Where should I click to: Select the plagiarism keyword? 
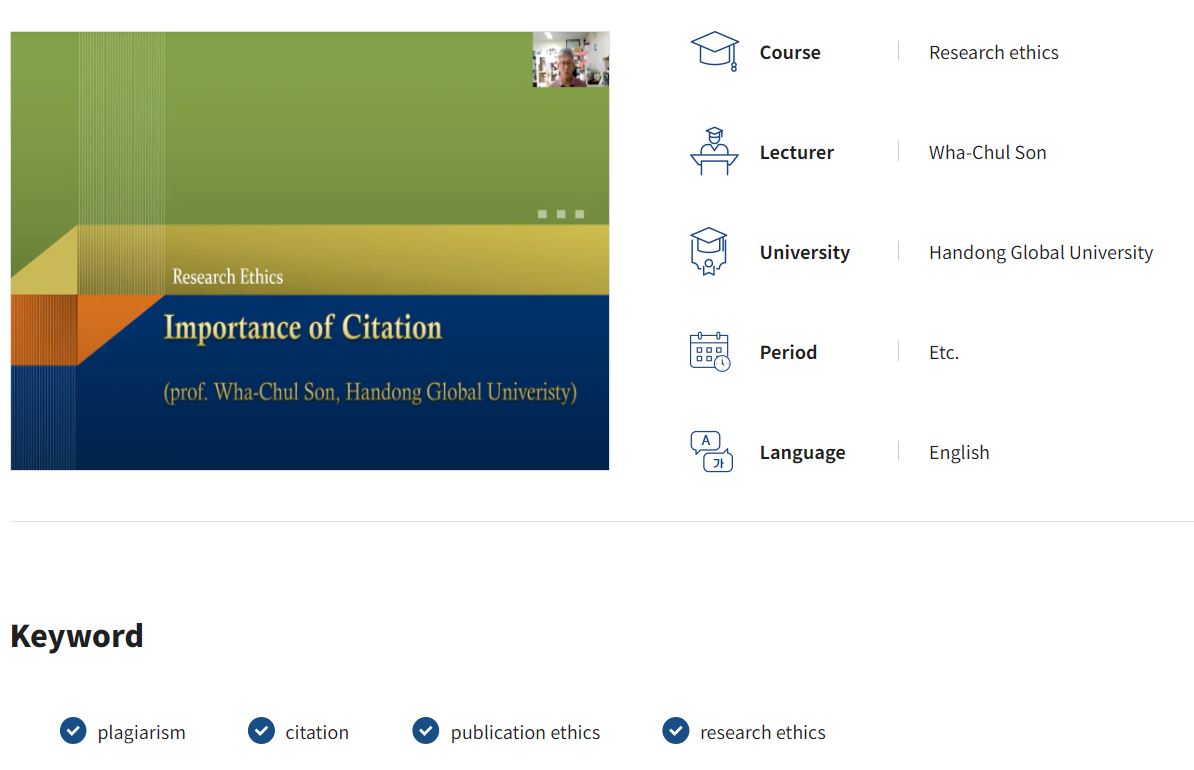[x=142, y=732]
